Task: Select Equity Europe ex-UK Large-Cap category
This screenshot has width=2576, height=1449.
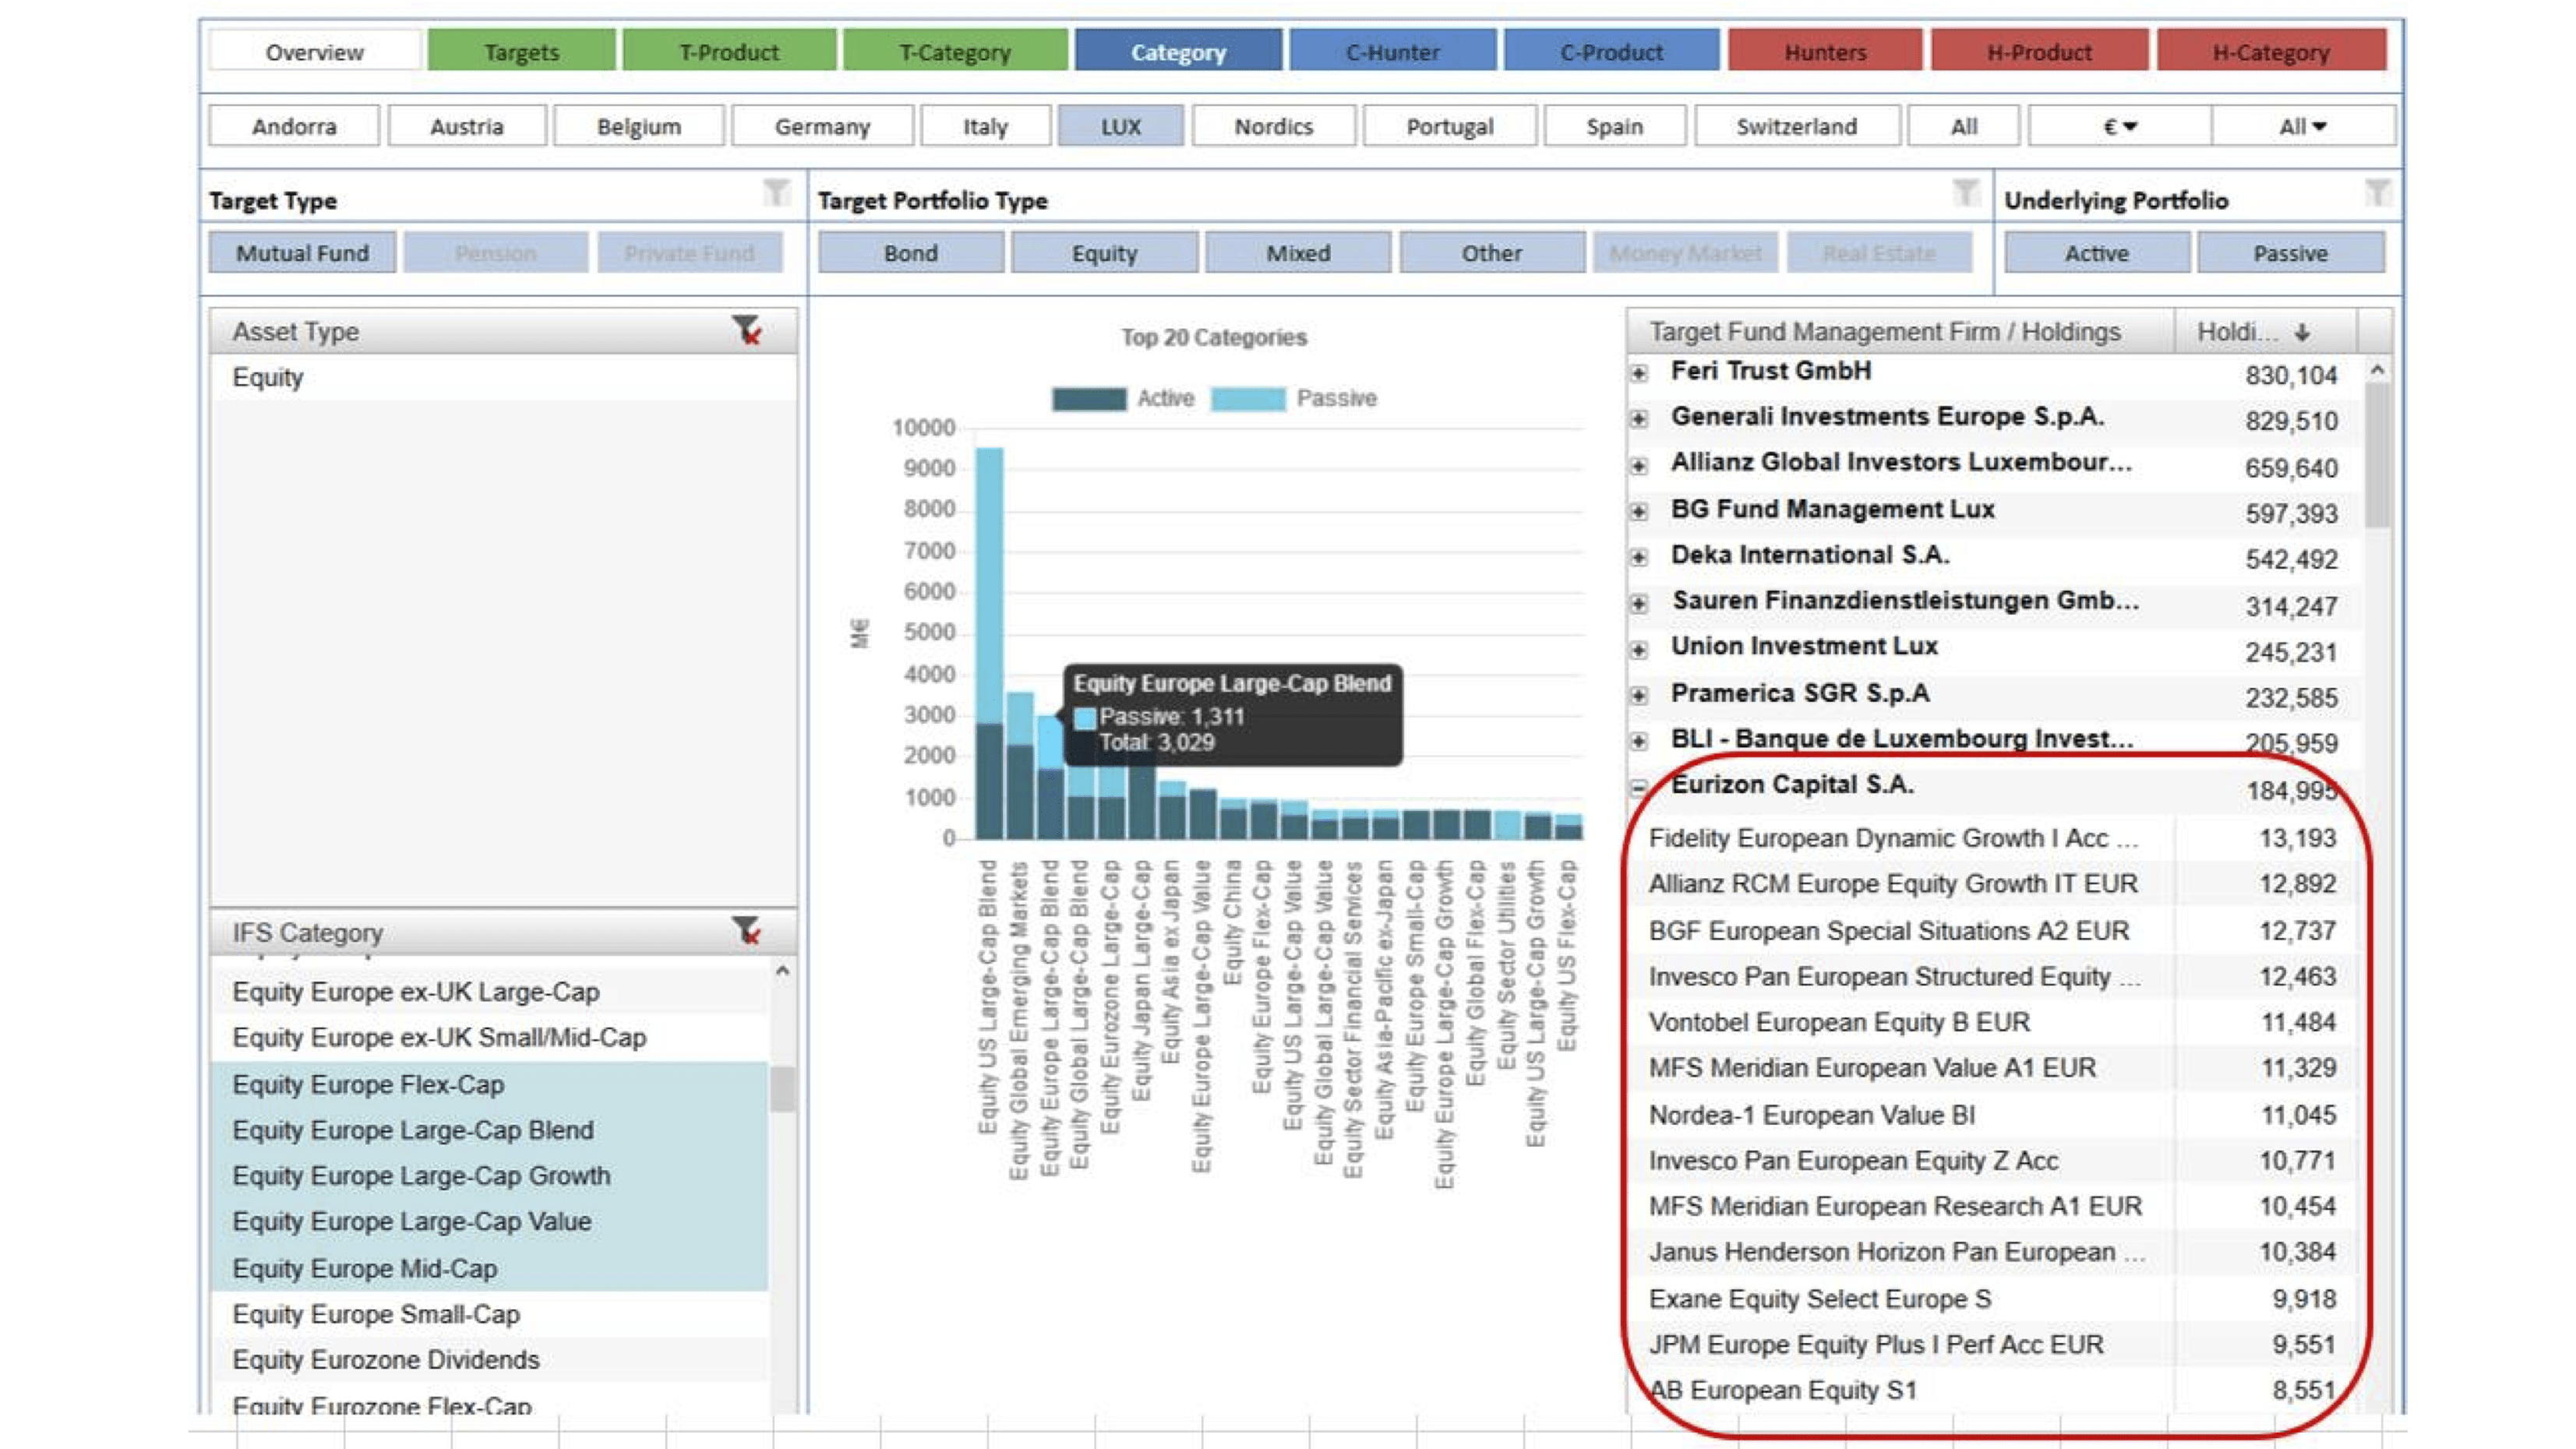Action: pos(490,992)
